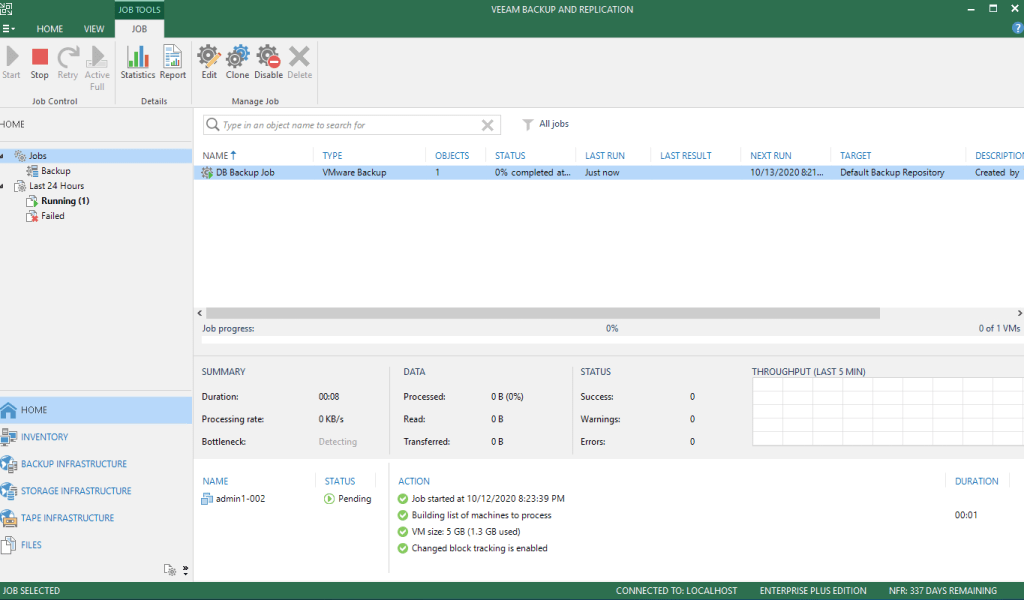Clone the selected job
This screenshot has width=1024, height=600.
pyautogui.click(x=237, y=62)
